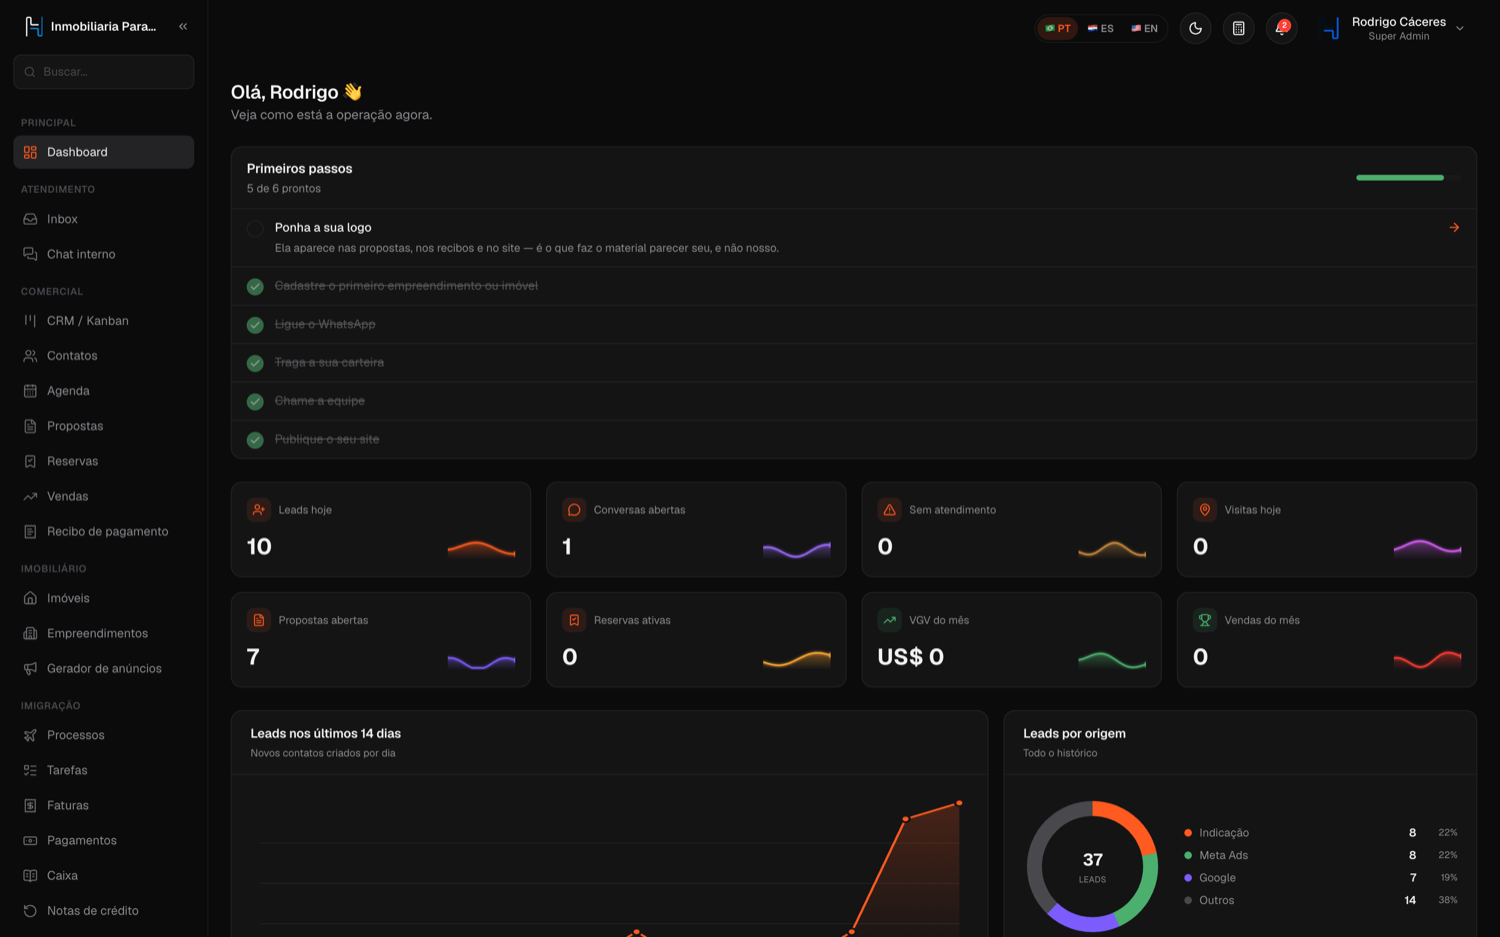Check the empty circle beside "Ponha a sua logo"
1500x937 pixels.
[x=255, y=229]
